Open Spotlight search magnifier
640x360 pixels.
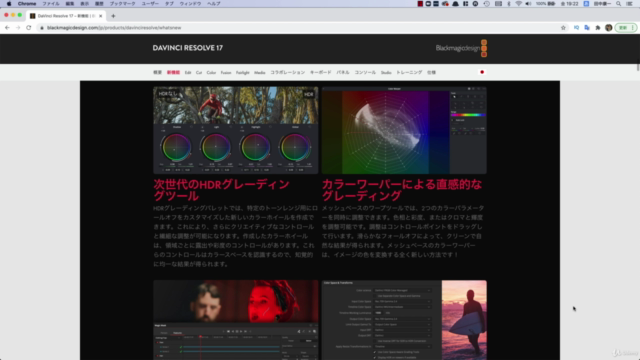619,4
